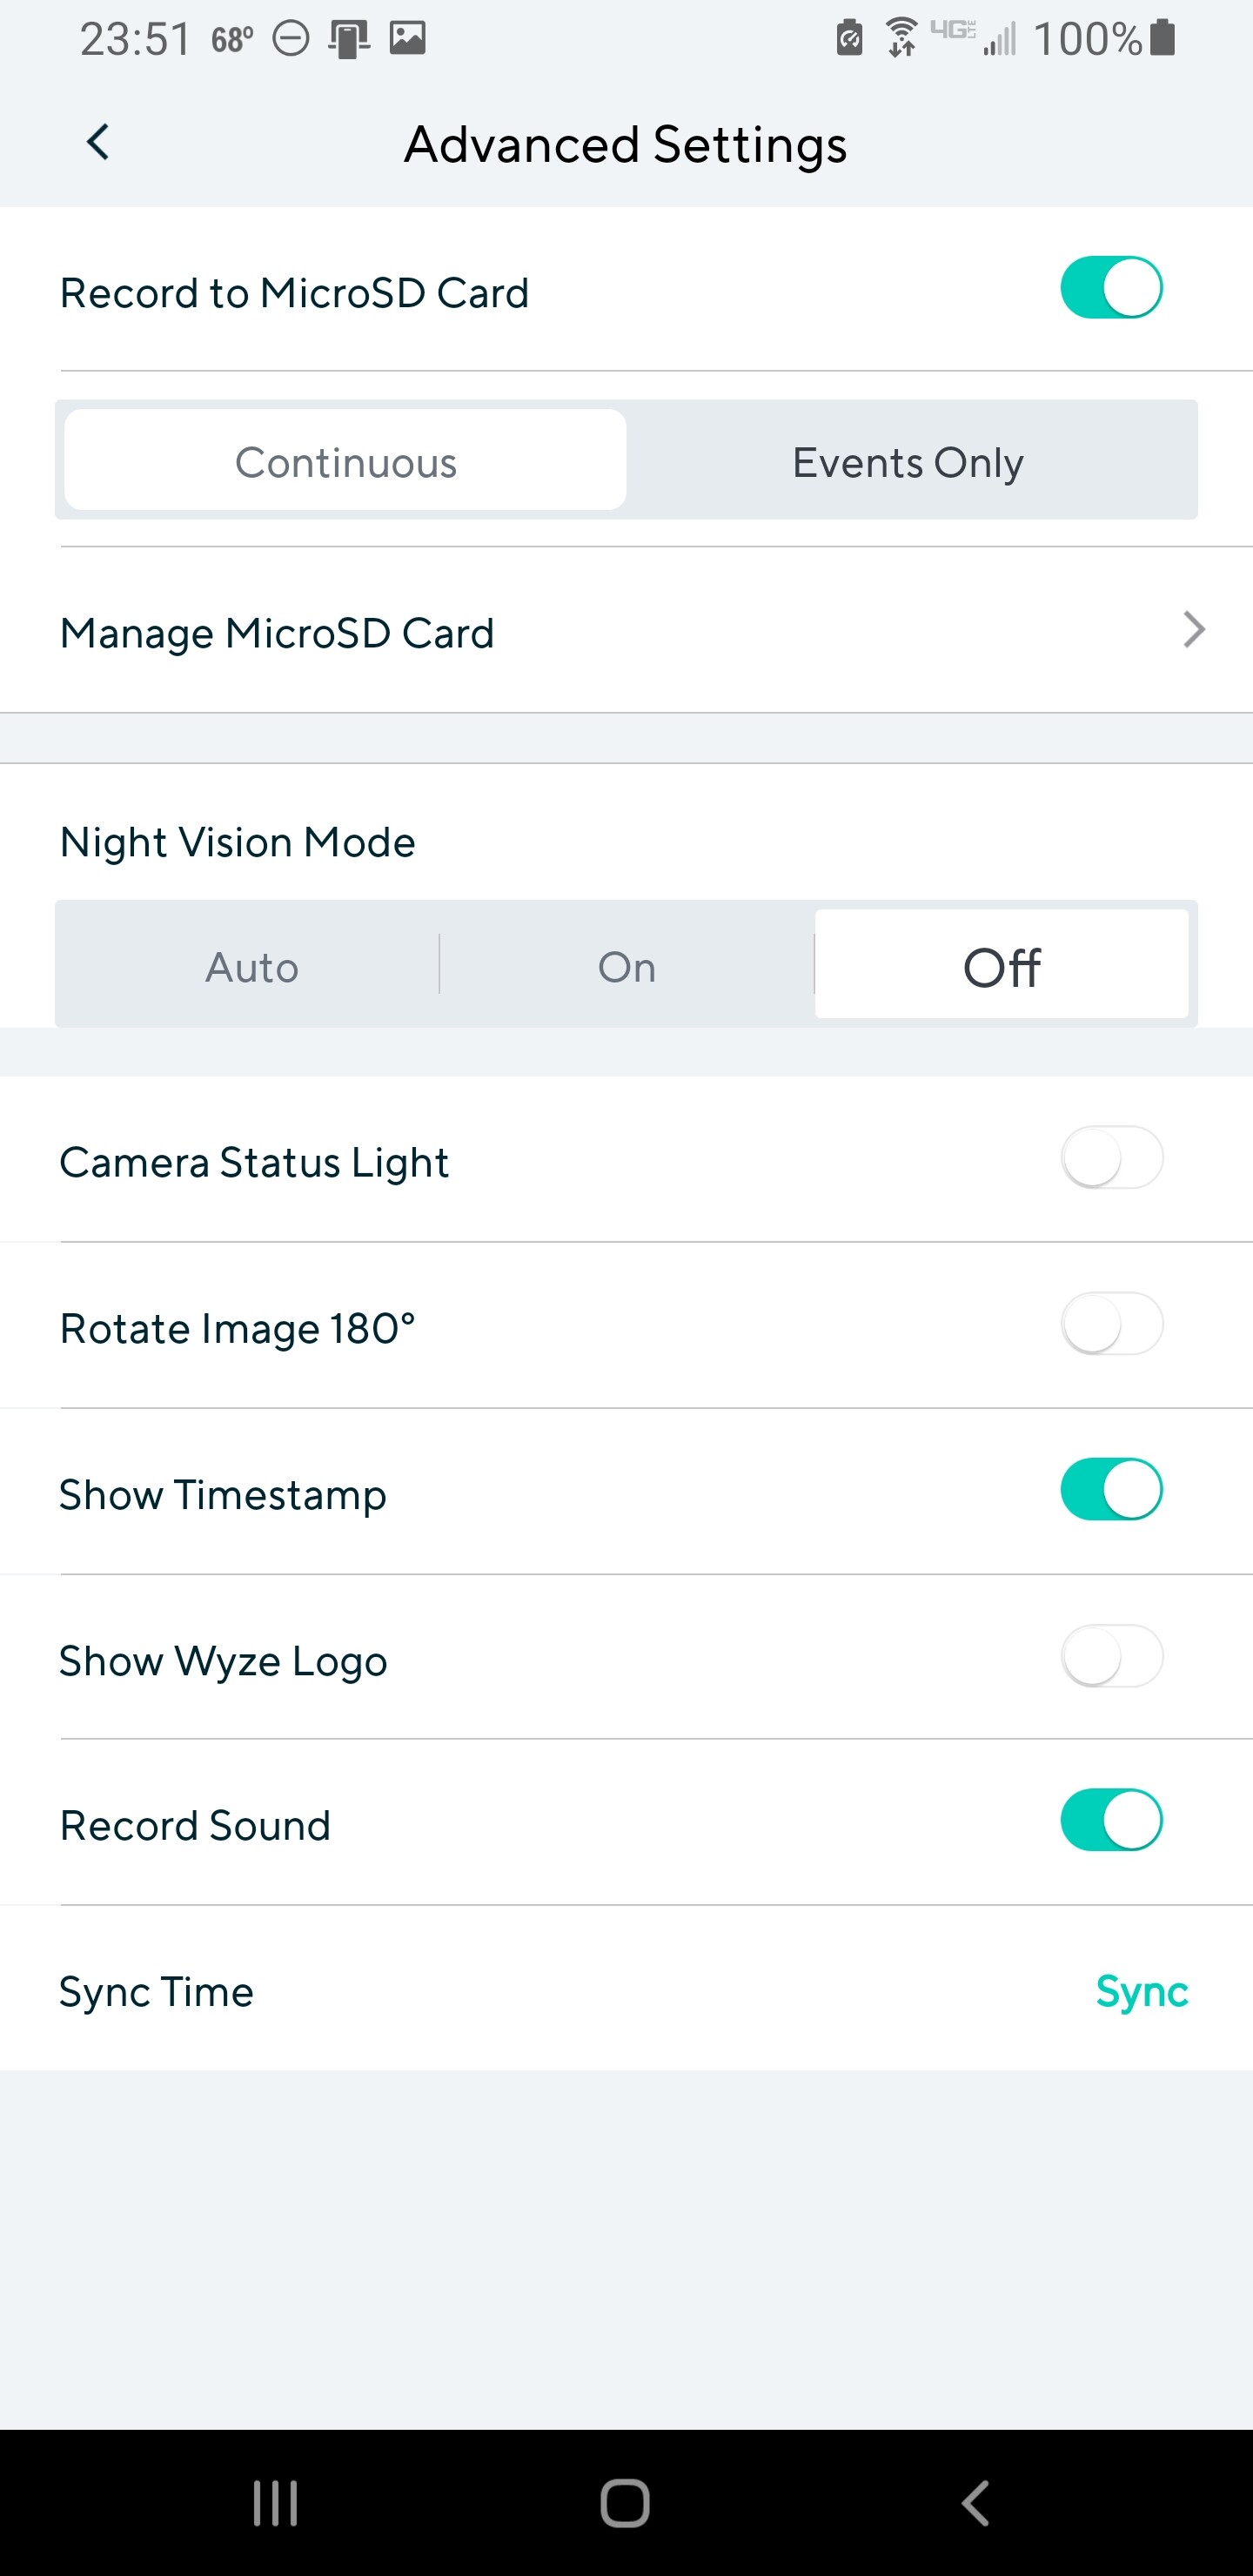Image resolution: width=1253 pixels, height=2576 pixels.
Task: Disable the Show Timestamp switch
Action: 1111,1490
